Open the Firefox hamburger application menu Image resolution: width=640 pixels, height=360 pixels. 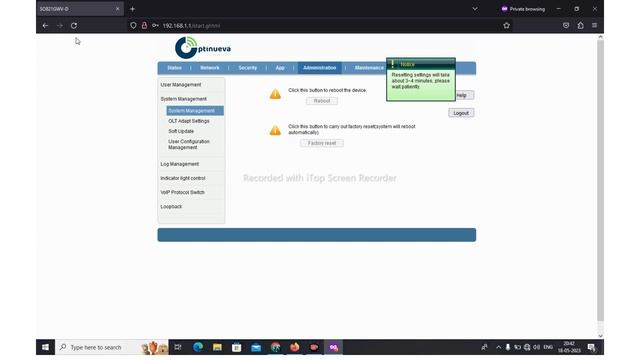[x=595, y=25]
